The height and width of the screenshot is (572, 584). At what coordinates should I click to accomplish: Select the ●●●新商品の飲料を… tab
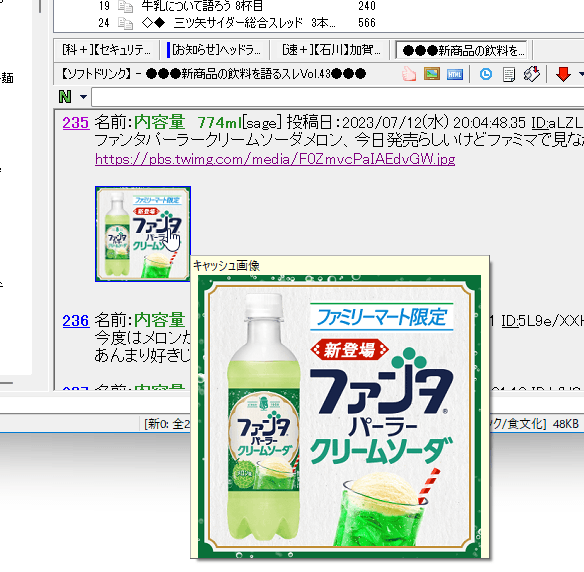(x=463, y=50)
